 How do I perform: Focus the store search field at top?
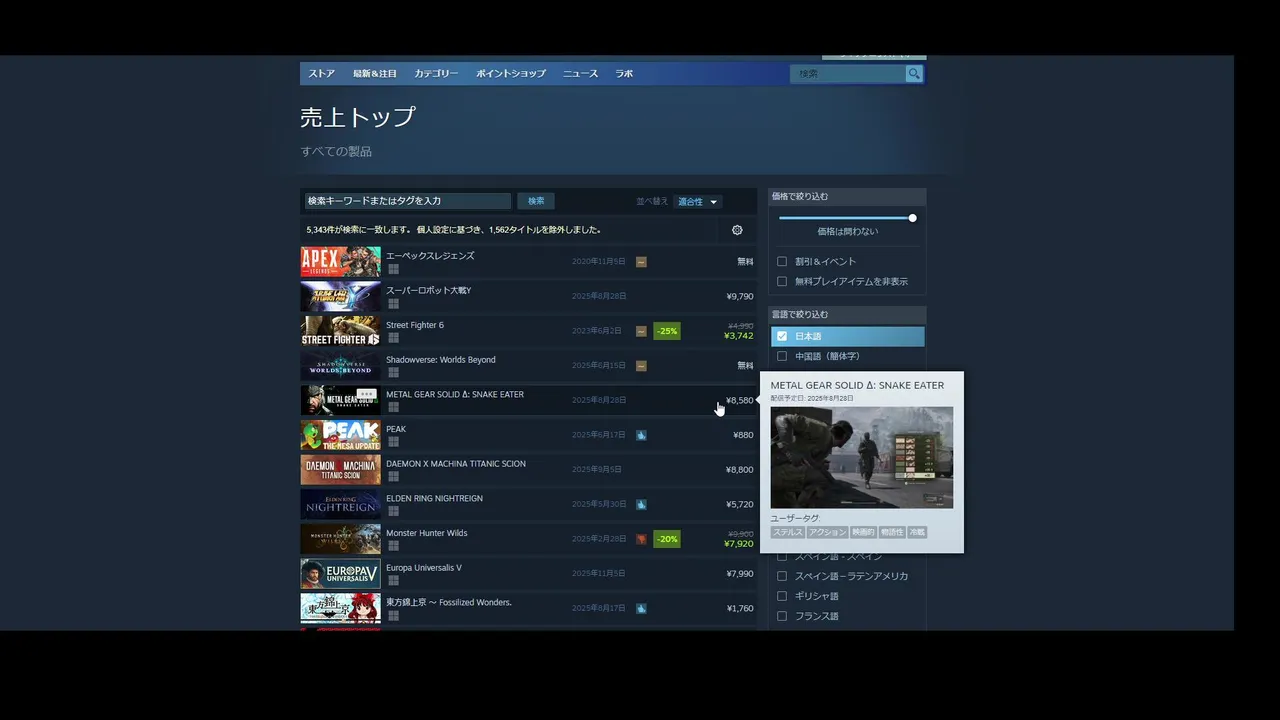coord(848,74)
